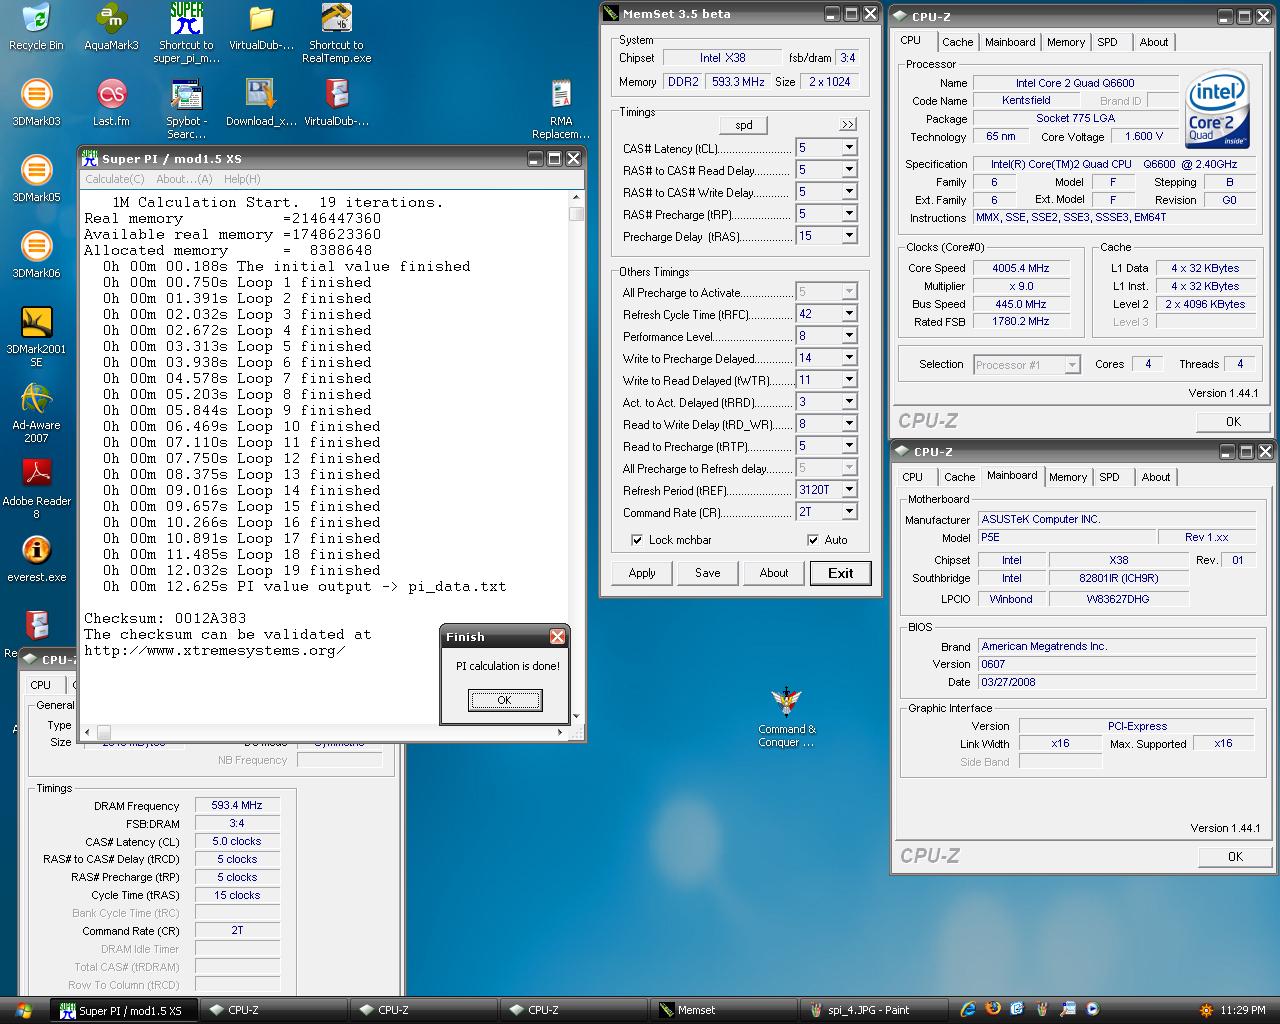
Task: Switch to Memory tab in top CPU-Z window
Action: [1066, 42]
